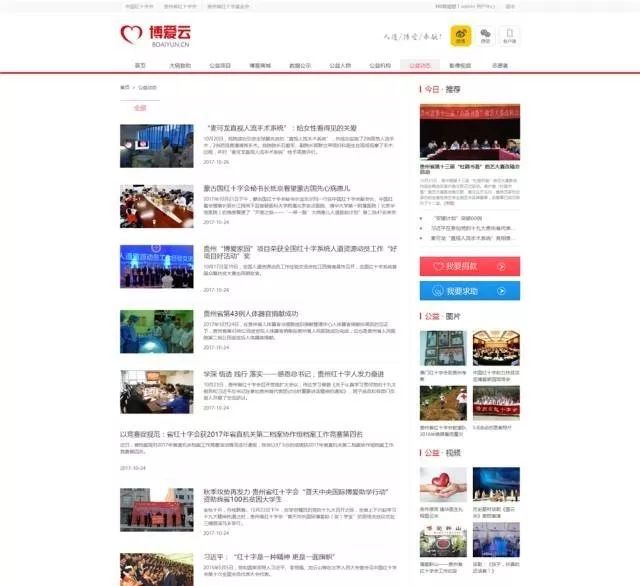Click the Weibo icon in header
Screen dimensions: 640x586
461,37
